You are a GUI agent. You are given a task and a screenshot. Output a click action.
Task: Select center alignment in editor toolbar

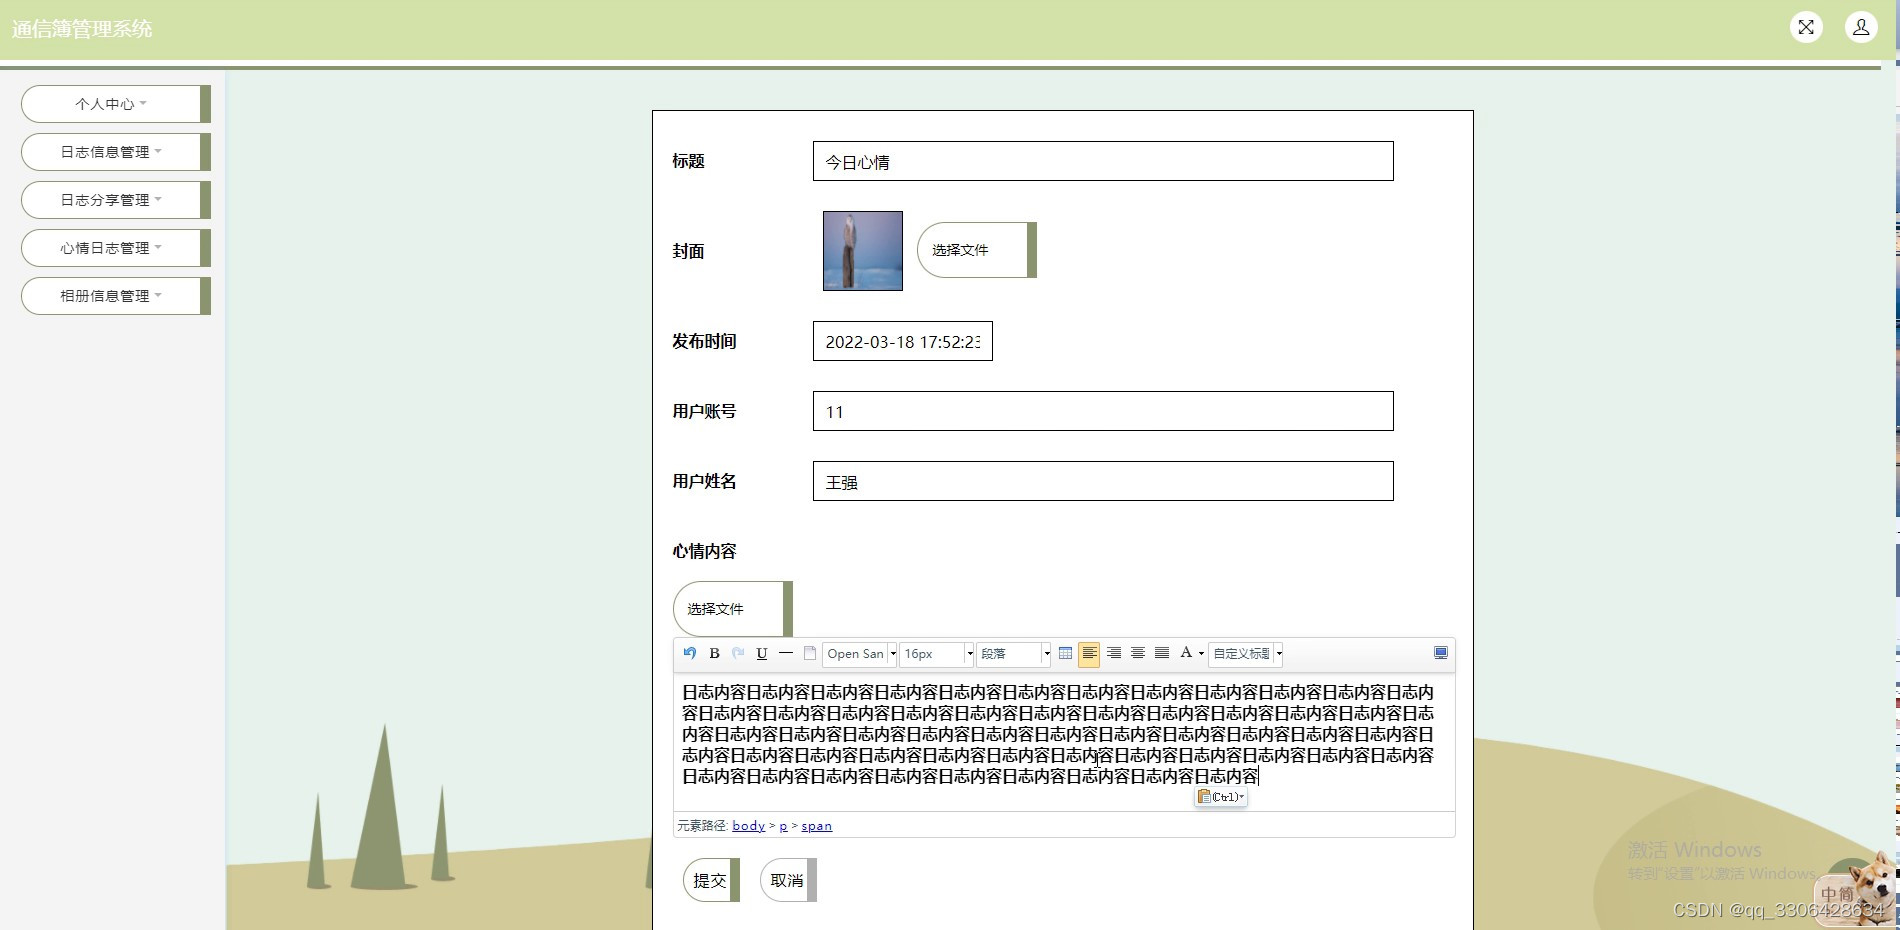tap(1137, 653)
